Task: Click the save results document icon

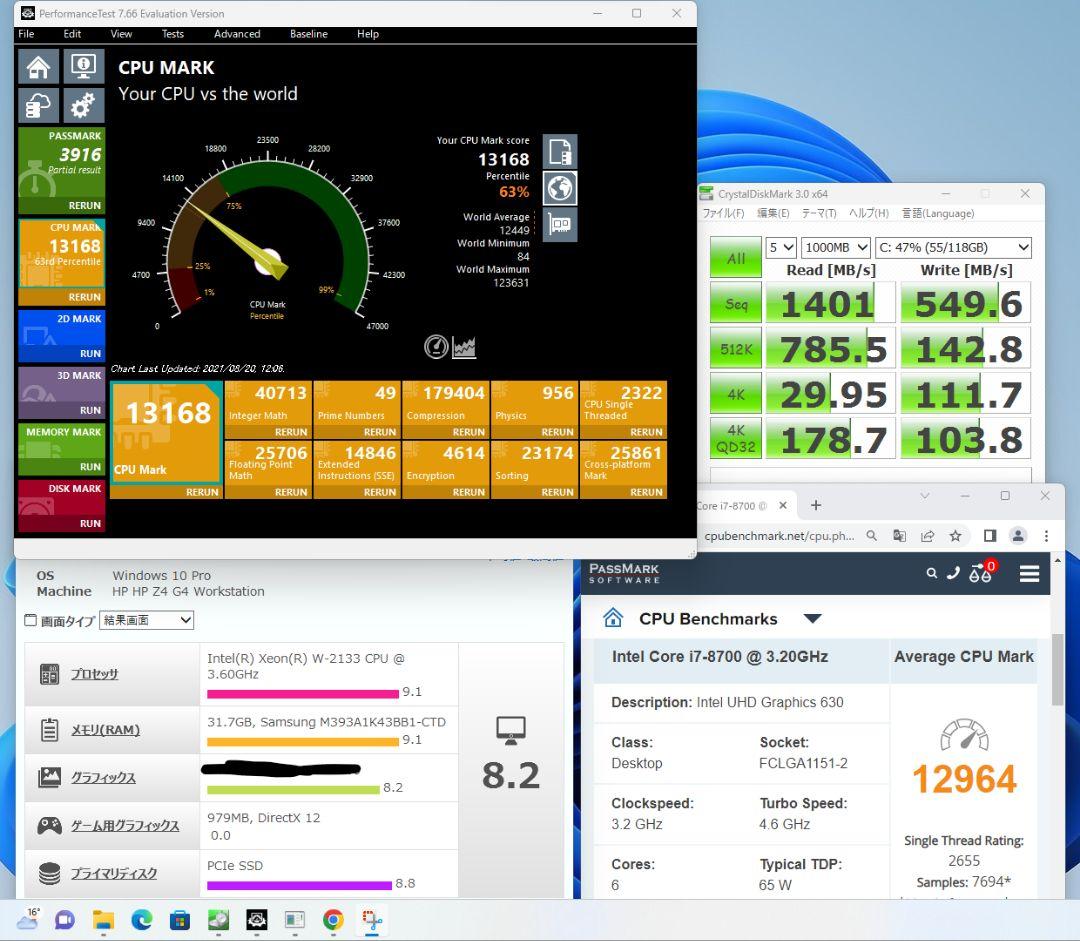Action: pyautogui.click(x=559, y=151)
